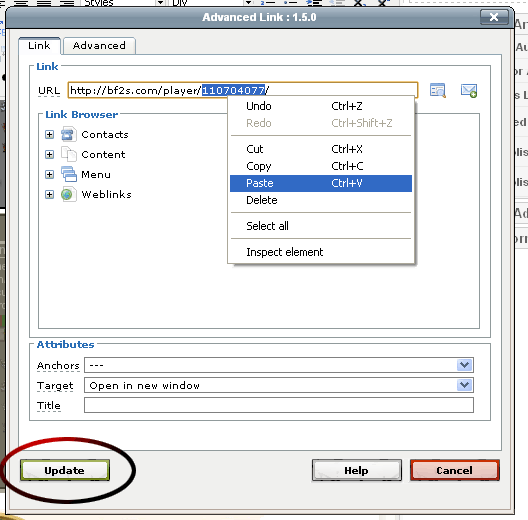The height and width of the screenshot is (520, 528).
Task: Expand the Weblinks tree node
Action: click(50, 194)
